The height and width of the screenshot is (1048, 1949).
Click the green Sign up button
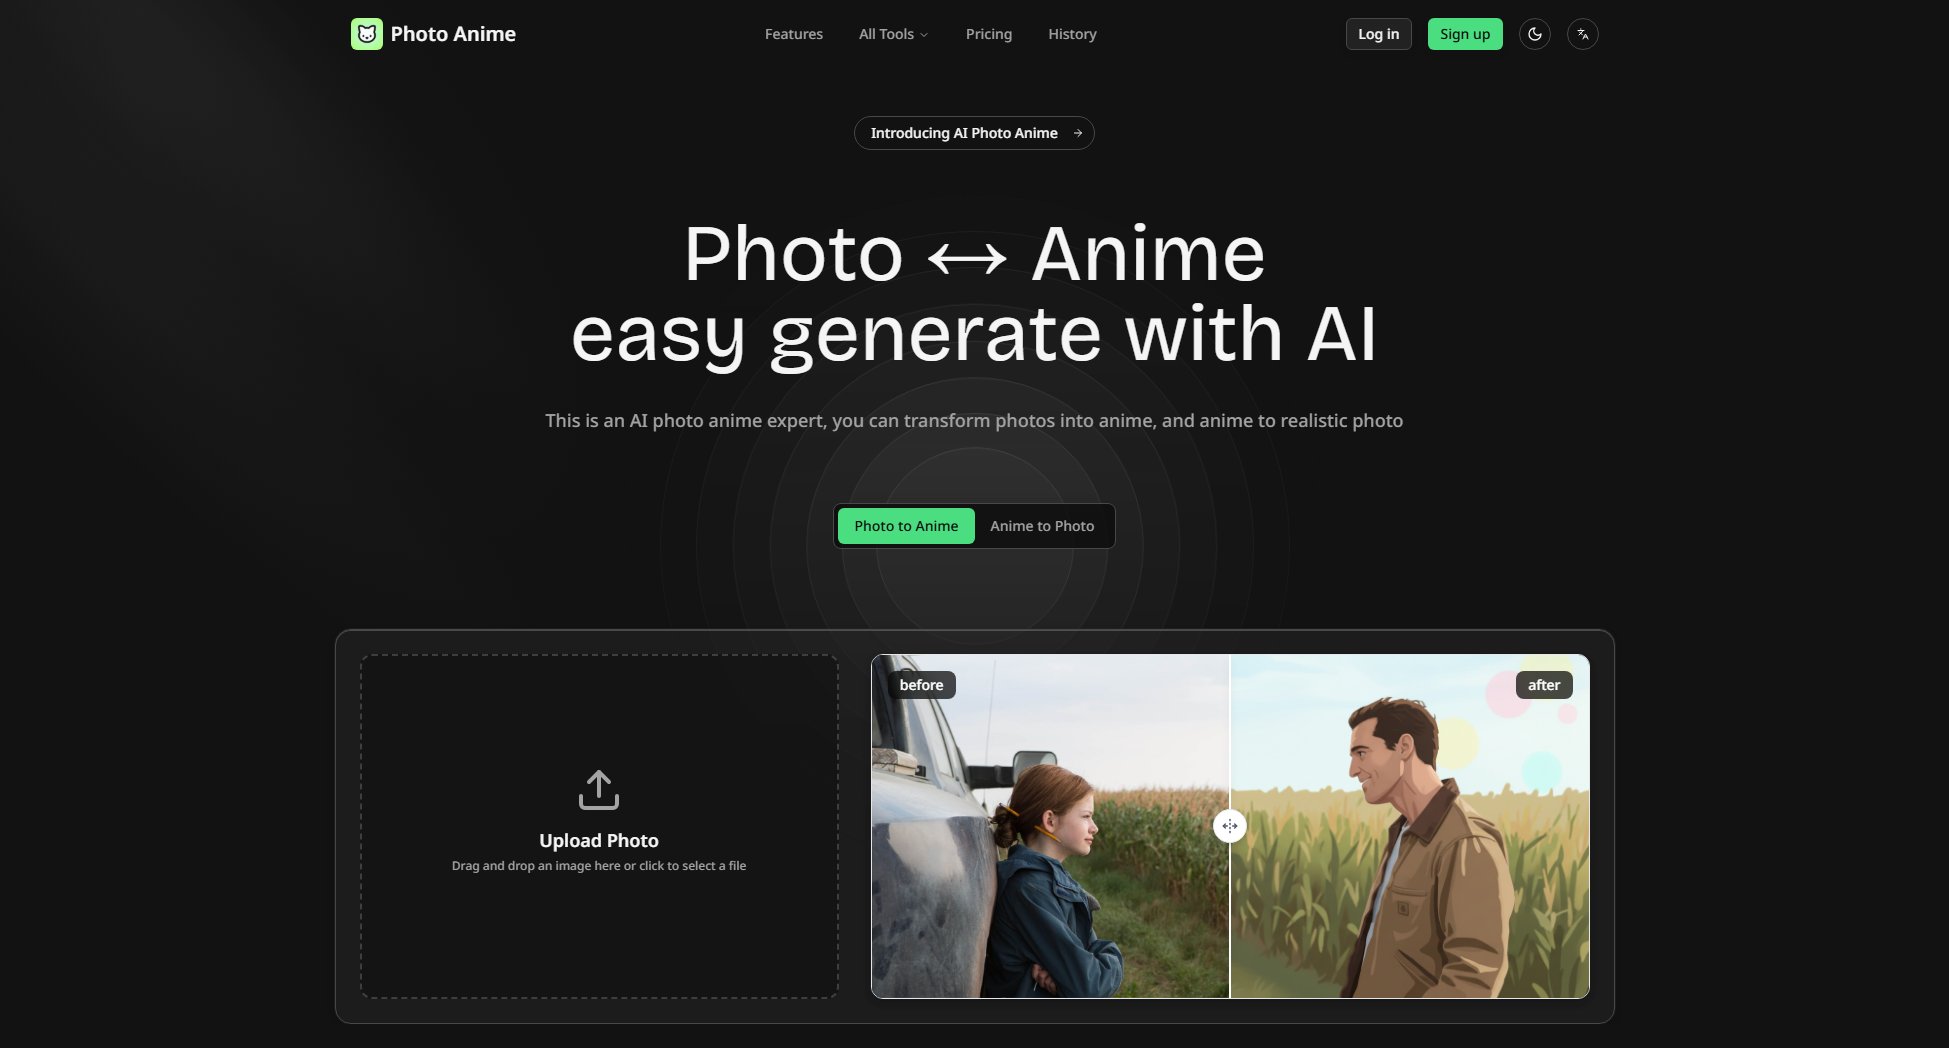1465,34
